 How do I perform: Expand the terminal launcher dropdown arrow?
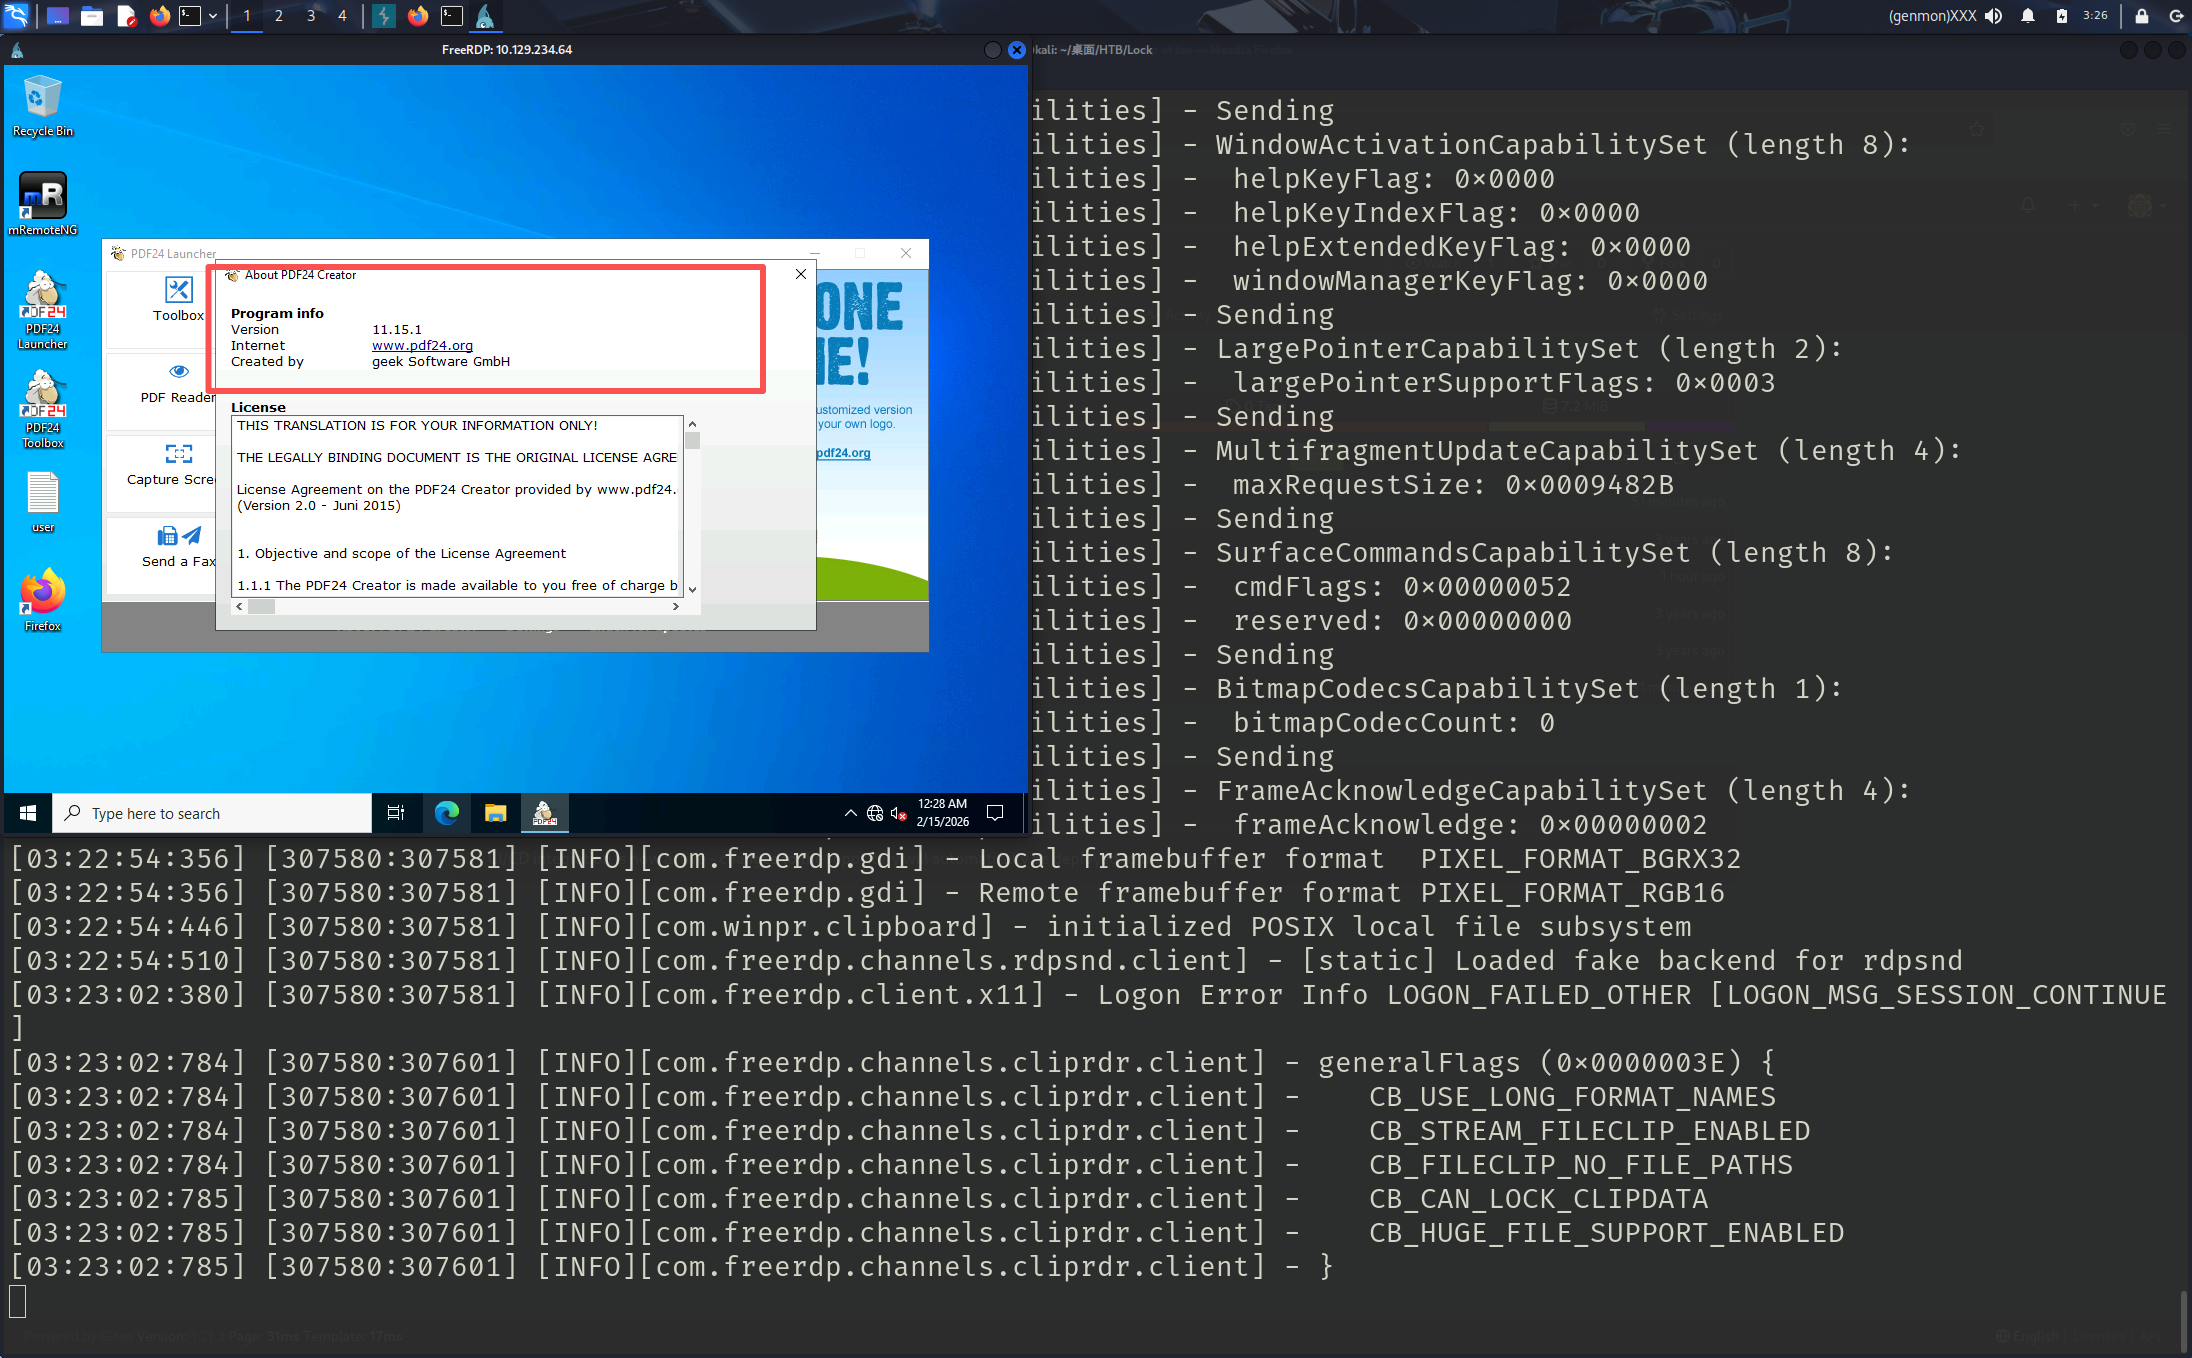pos(213,16)
